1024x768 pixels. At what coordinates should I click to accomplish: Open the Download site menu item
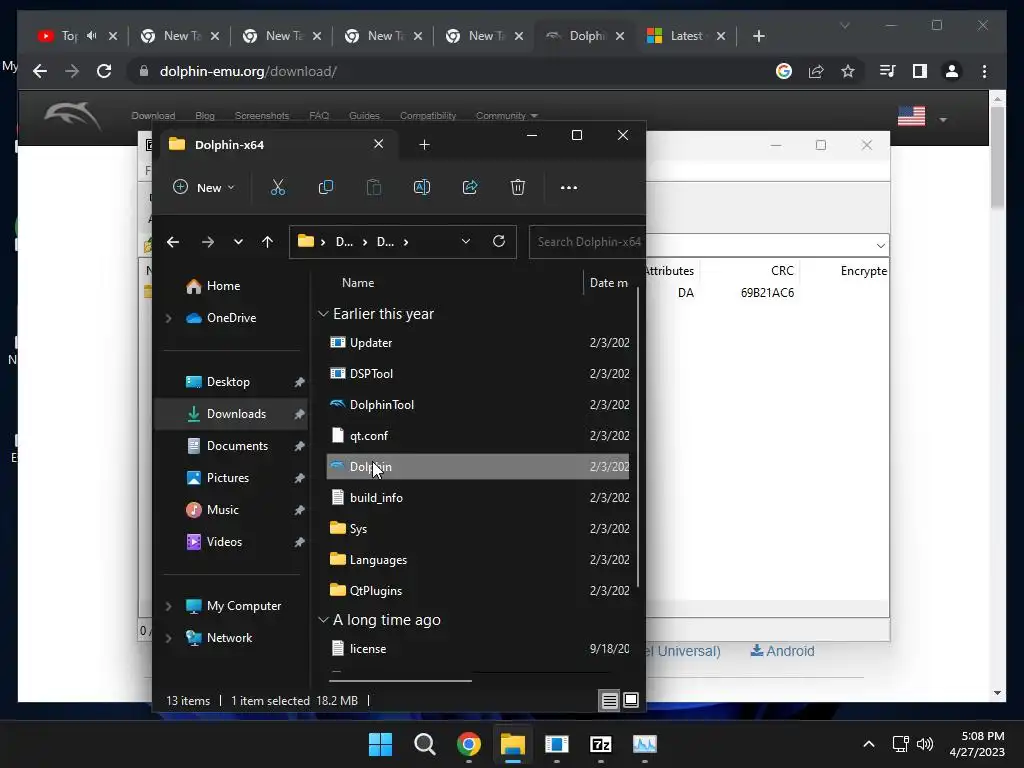pos(153,116)
